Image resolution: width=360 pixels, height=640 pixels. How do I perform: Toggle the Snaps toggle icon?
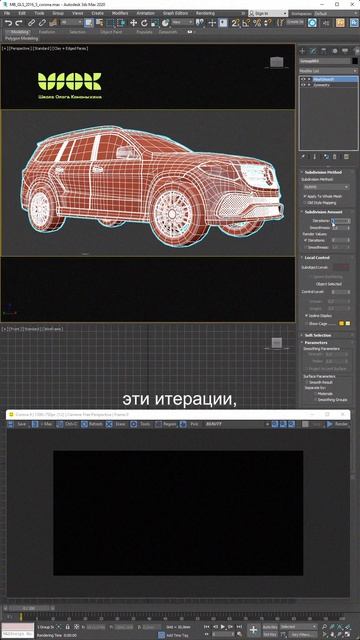click(x=236, y=23)
